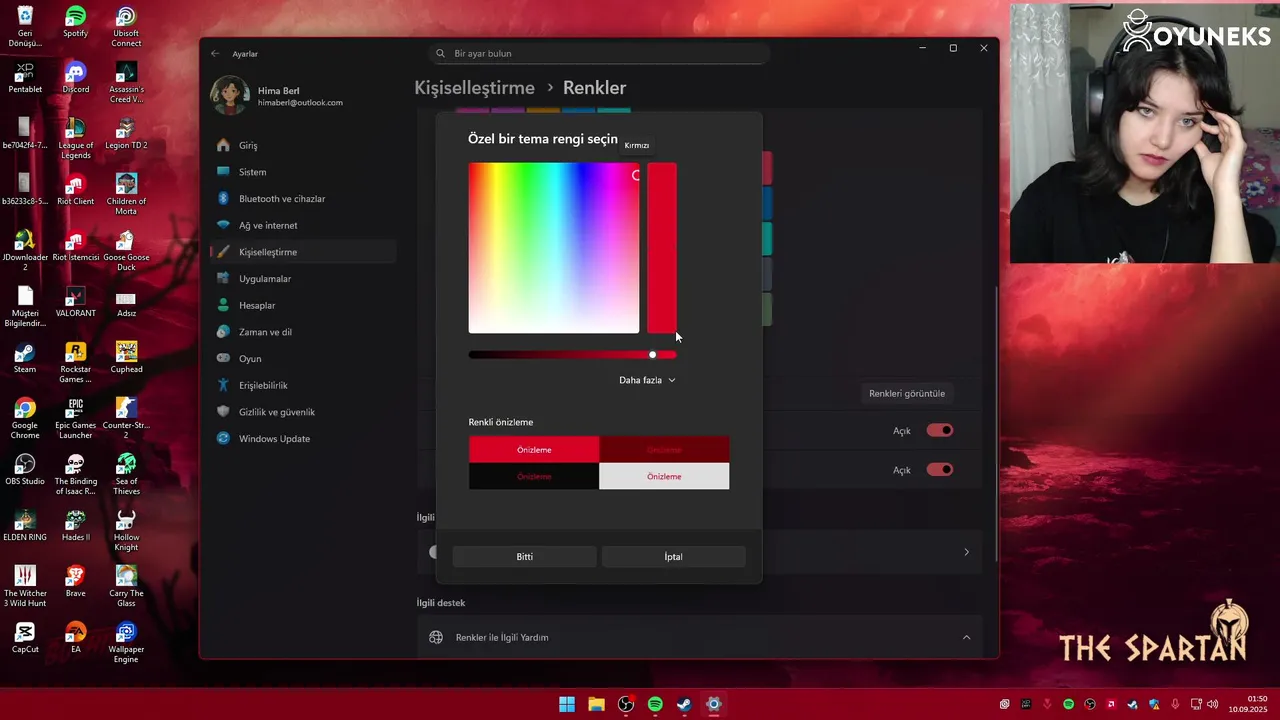The width and height of the screenshot is (1280, 720).
Task: Click Settings gear icon on taskbar
Action: [714, 704]
